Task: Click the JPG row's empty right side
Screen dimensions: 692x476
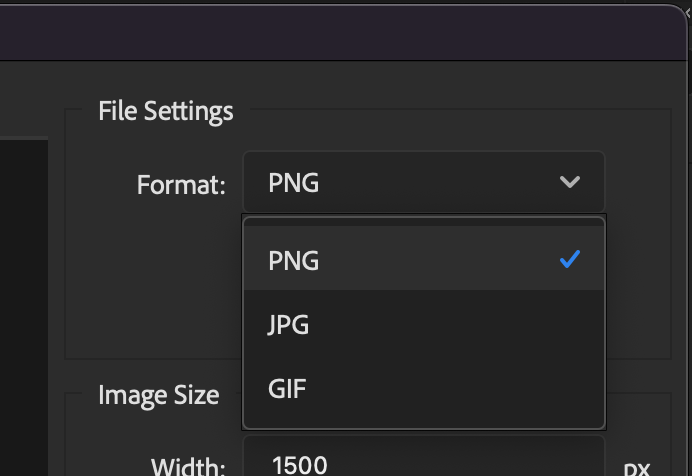Action: pyautogui.click(x=455, y=324)
